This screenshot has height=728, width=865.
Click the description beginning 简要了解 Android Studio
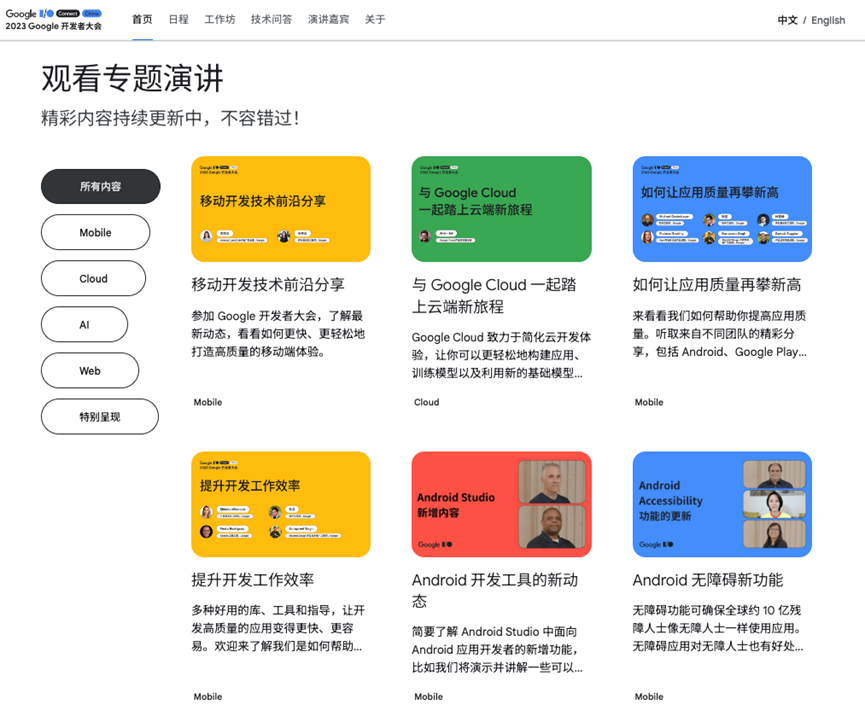tap(497, 650)
